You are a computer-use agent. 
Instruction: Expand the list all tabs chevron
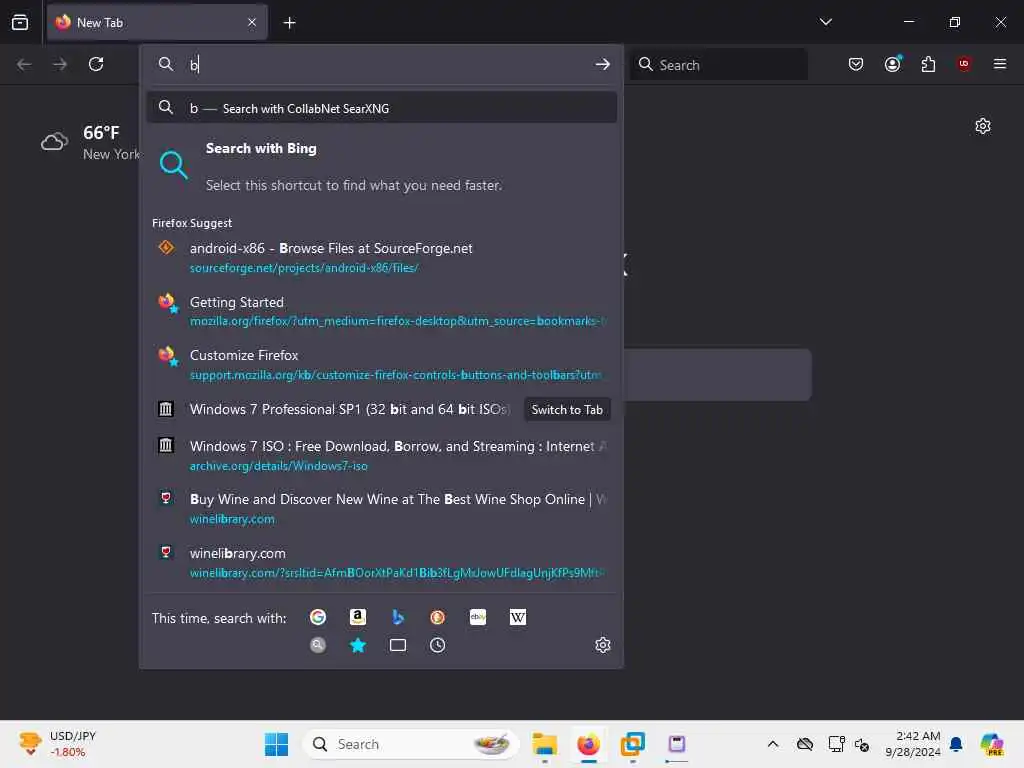pyautogui.click(x=825, y=22)
